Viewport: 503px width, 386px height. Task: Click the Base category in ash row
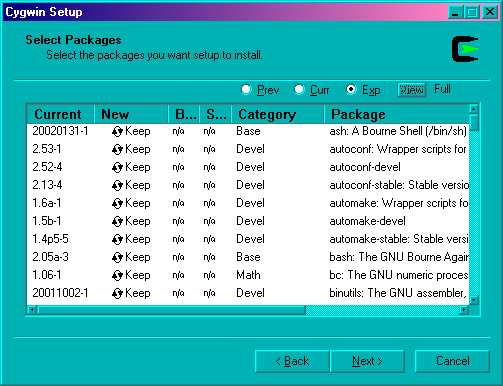coord(248,131)
